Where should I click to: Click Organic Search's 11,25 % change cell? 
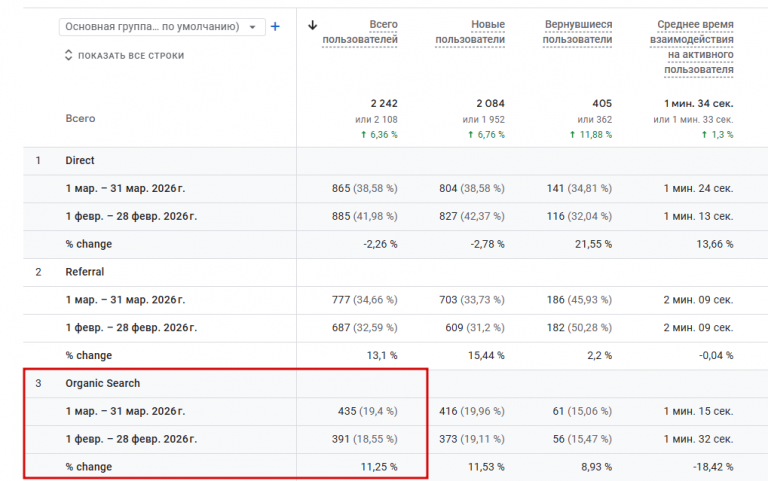377,467
